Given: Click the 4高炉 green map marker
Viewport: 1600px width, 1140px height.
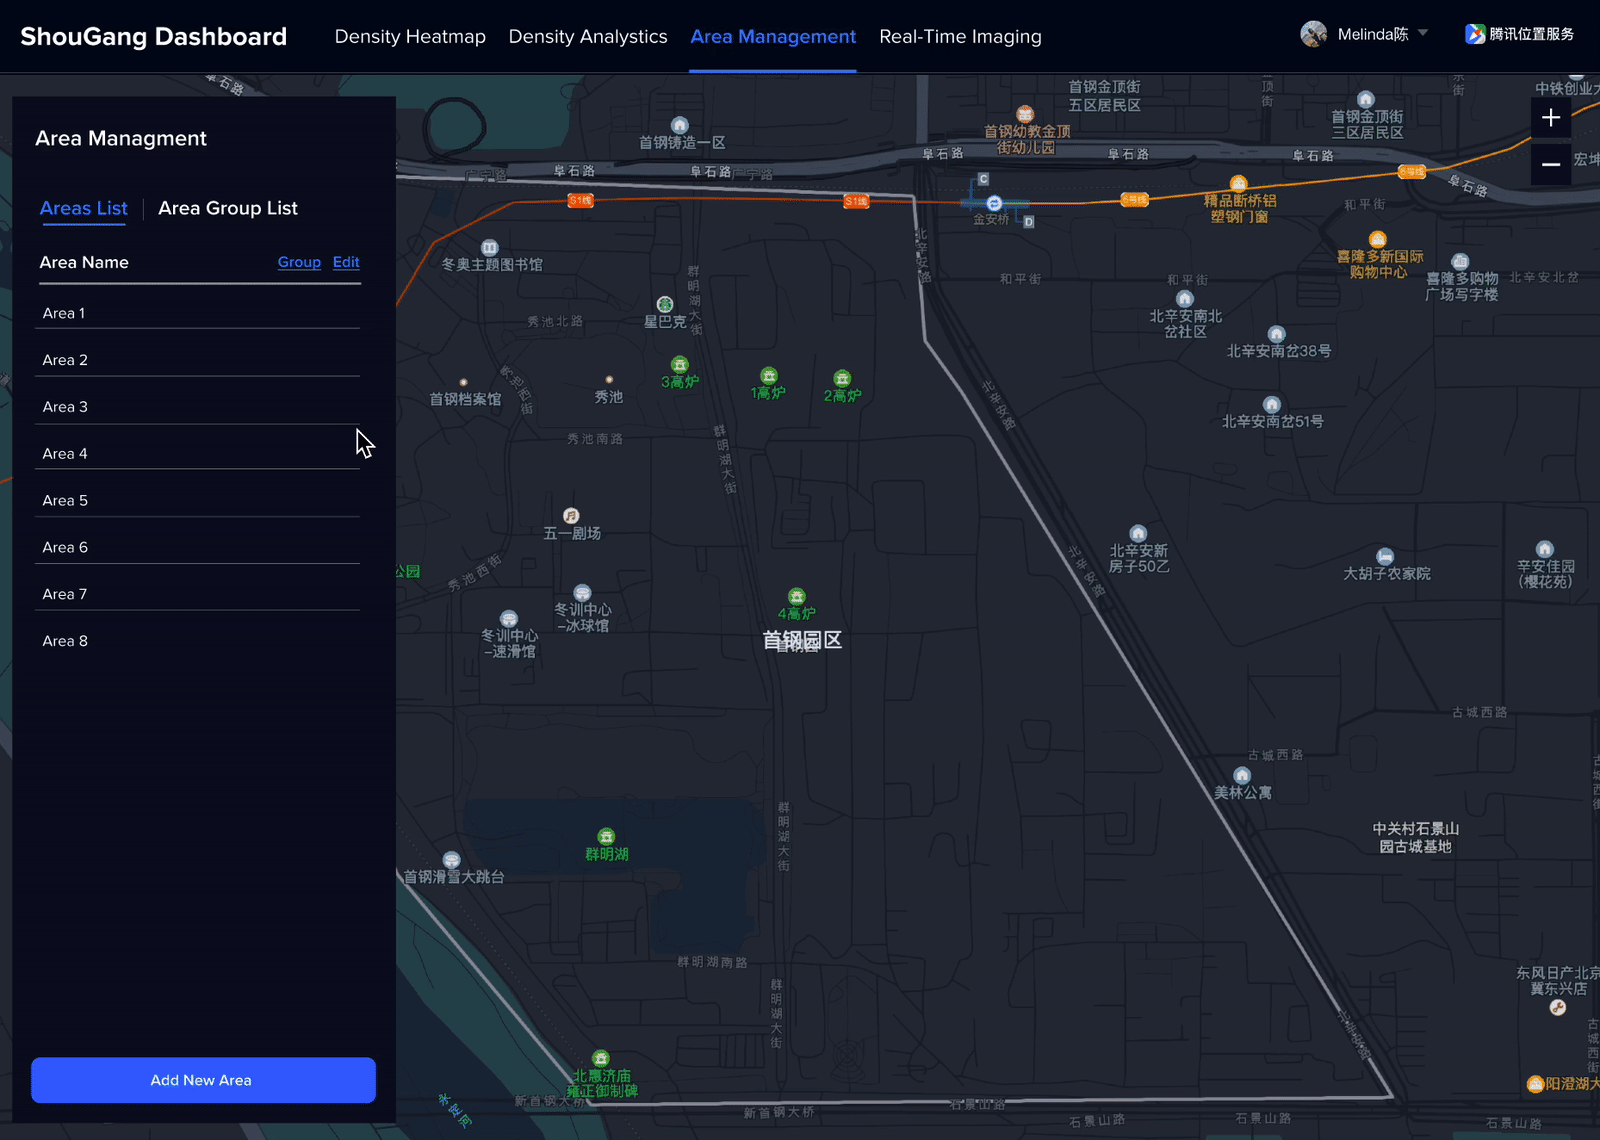Looking at the screenshot, I should [796, 597].
